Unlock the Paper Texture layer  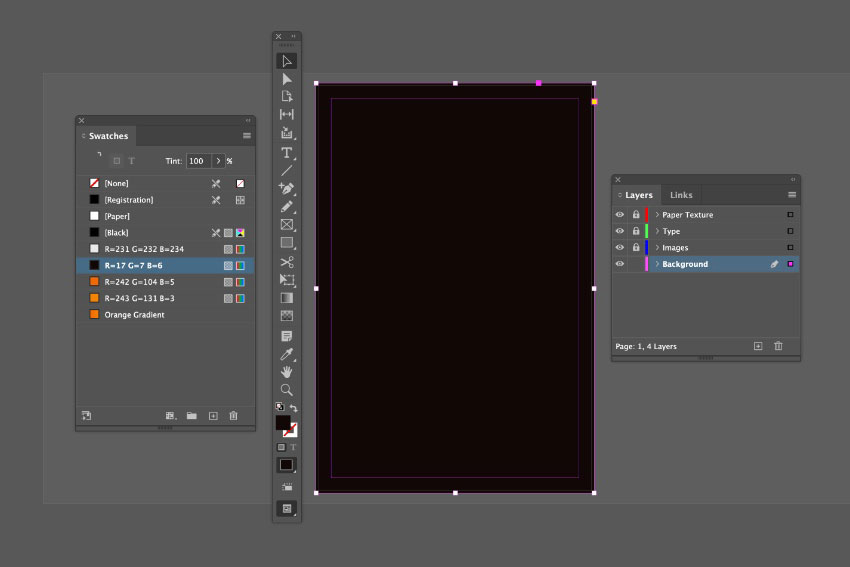pyautogui.click(x=636, y=215)
